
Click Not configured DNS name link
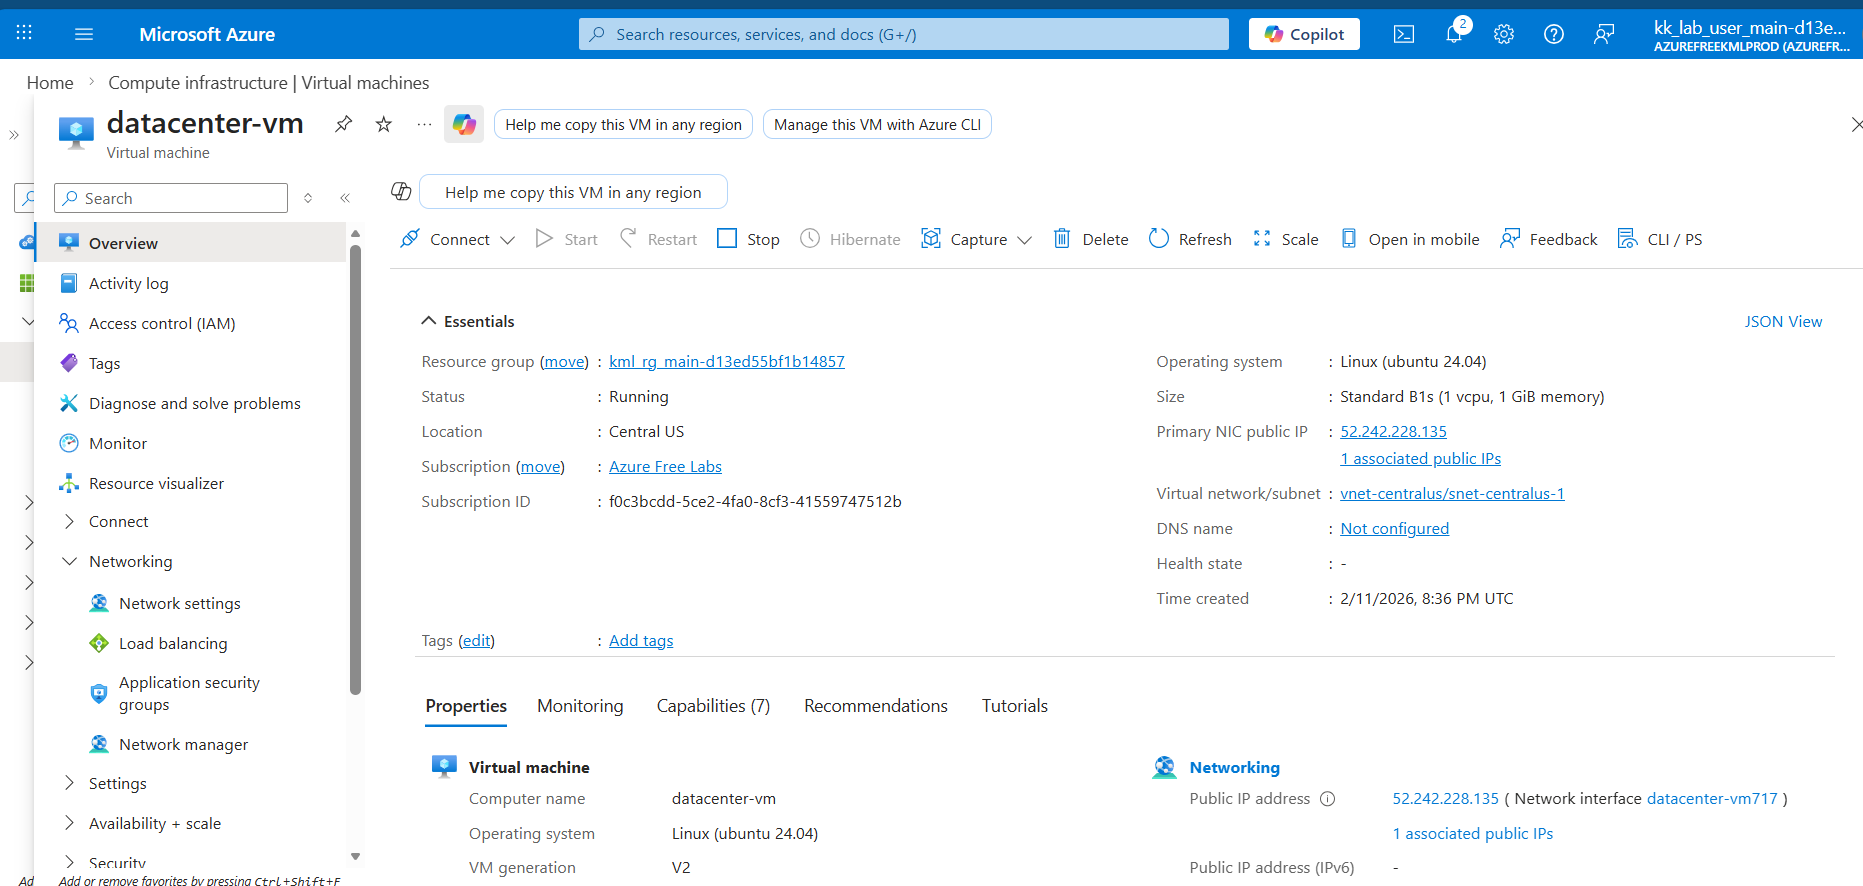tap(1394, 528)
